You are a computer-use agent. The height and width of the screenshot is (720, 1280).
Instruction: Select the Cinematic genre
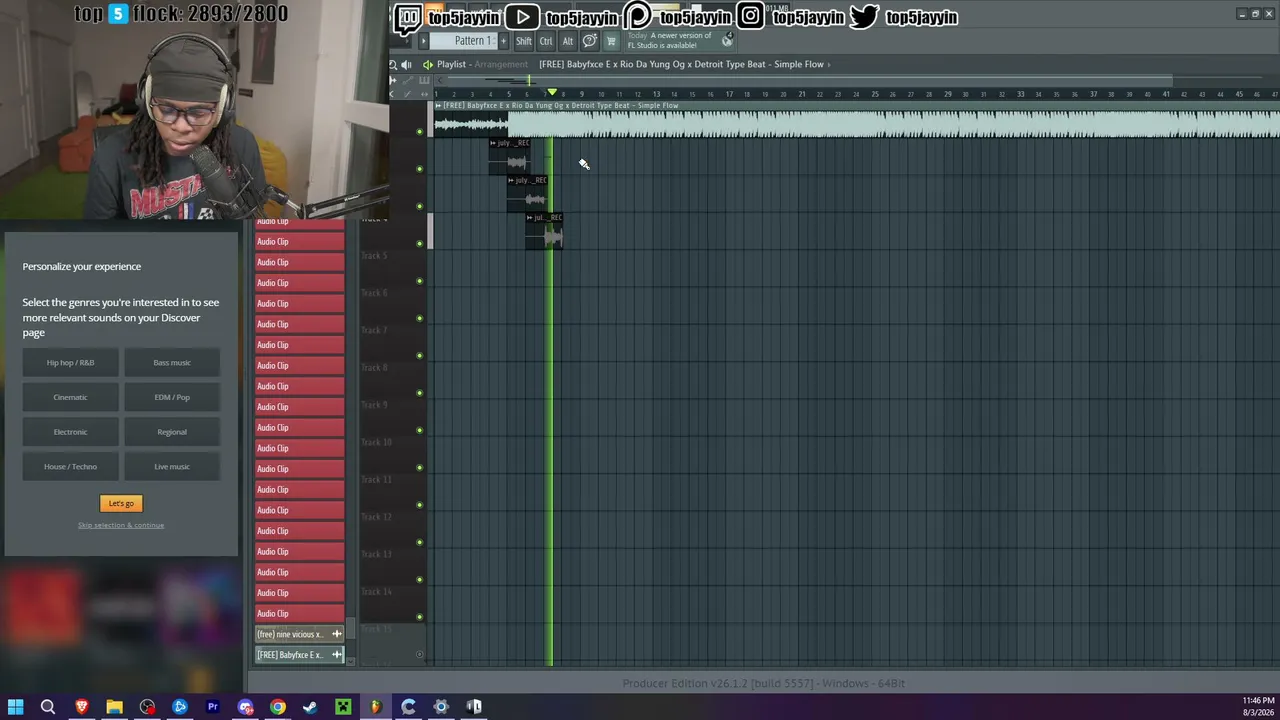click(70, 397)
